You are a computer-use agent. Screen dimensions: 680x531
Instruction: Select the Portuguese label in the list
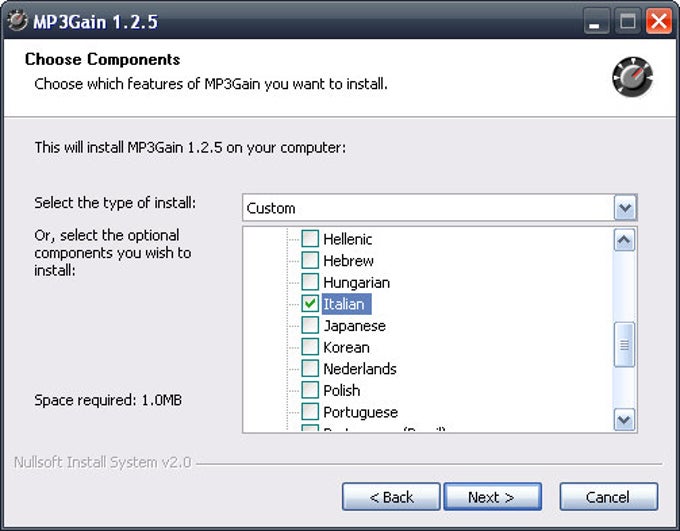coord(360,412)
